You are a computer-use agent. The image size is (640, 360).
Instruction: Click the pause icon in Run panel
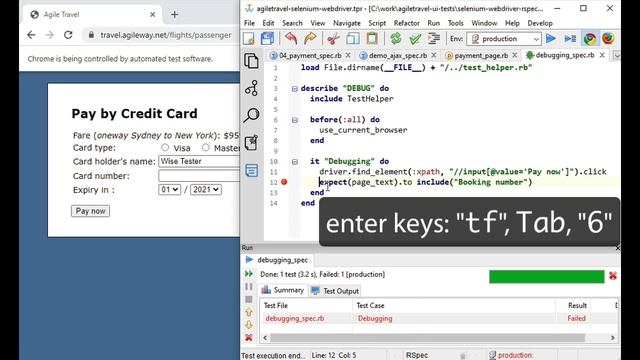coord(249,287)
